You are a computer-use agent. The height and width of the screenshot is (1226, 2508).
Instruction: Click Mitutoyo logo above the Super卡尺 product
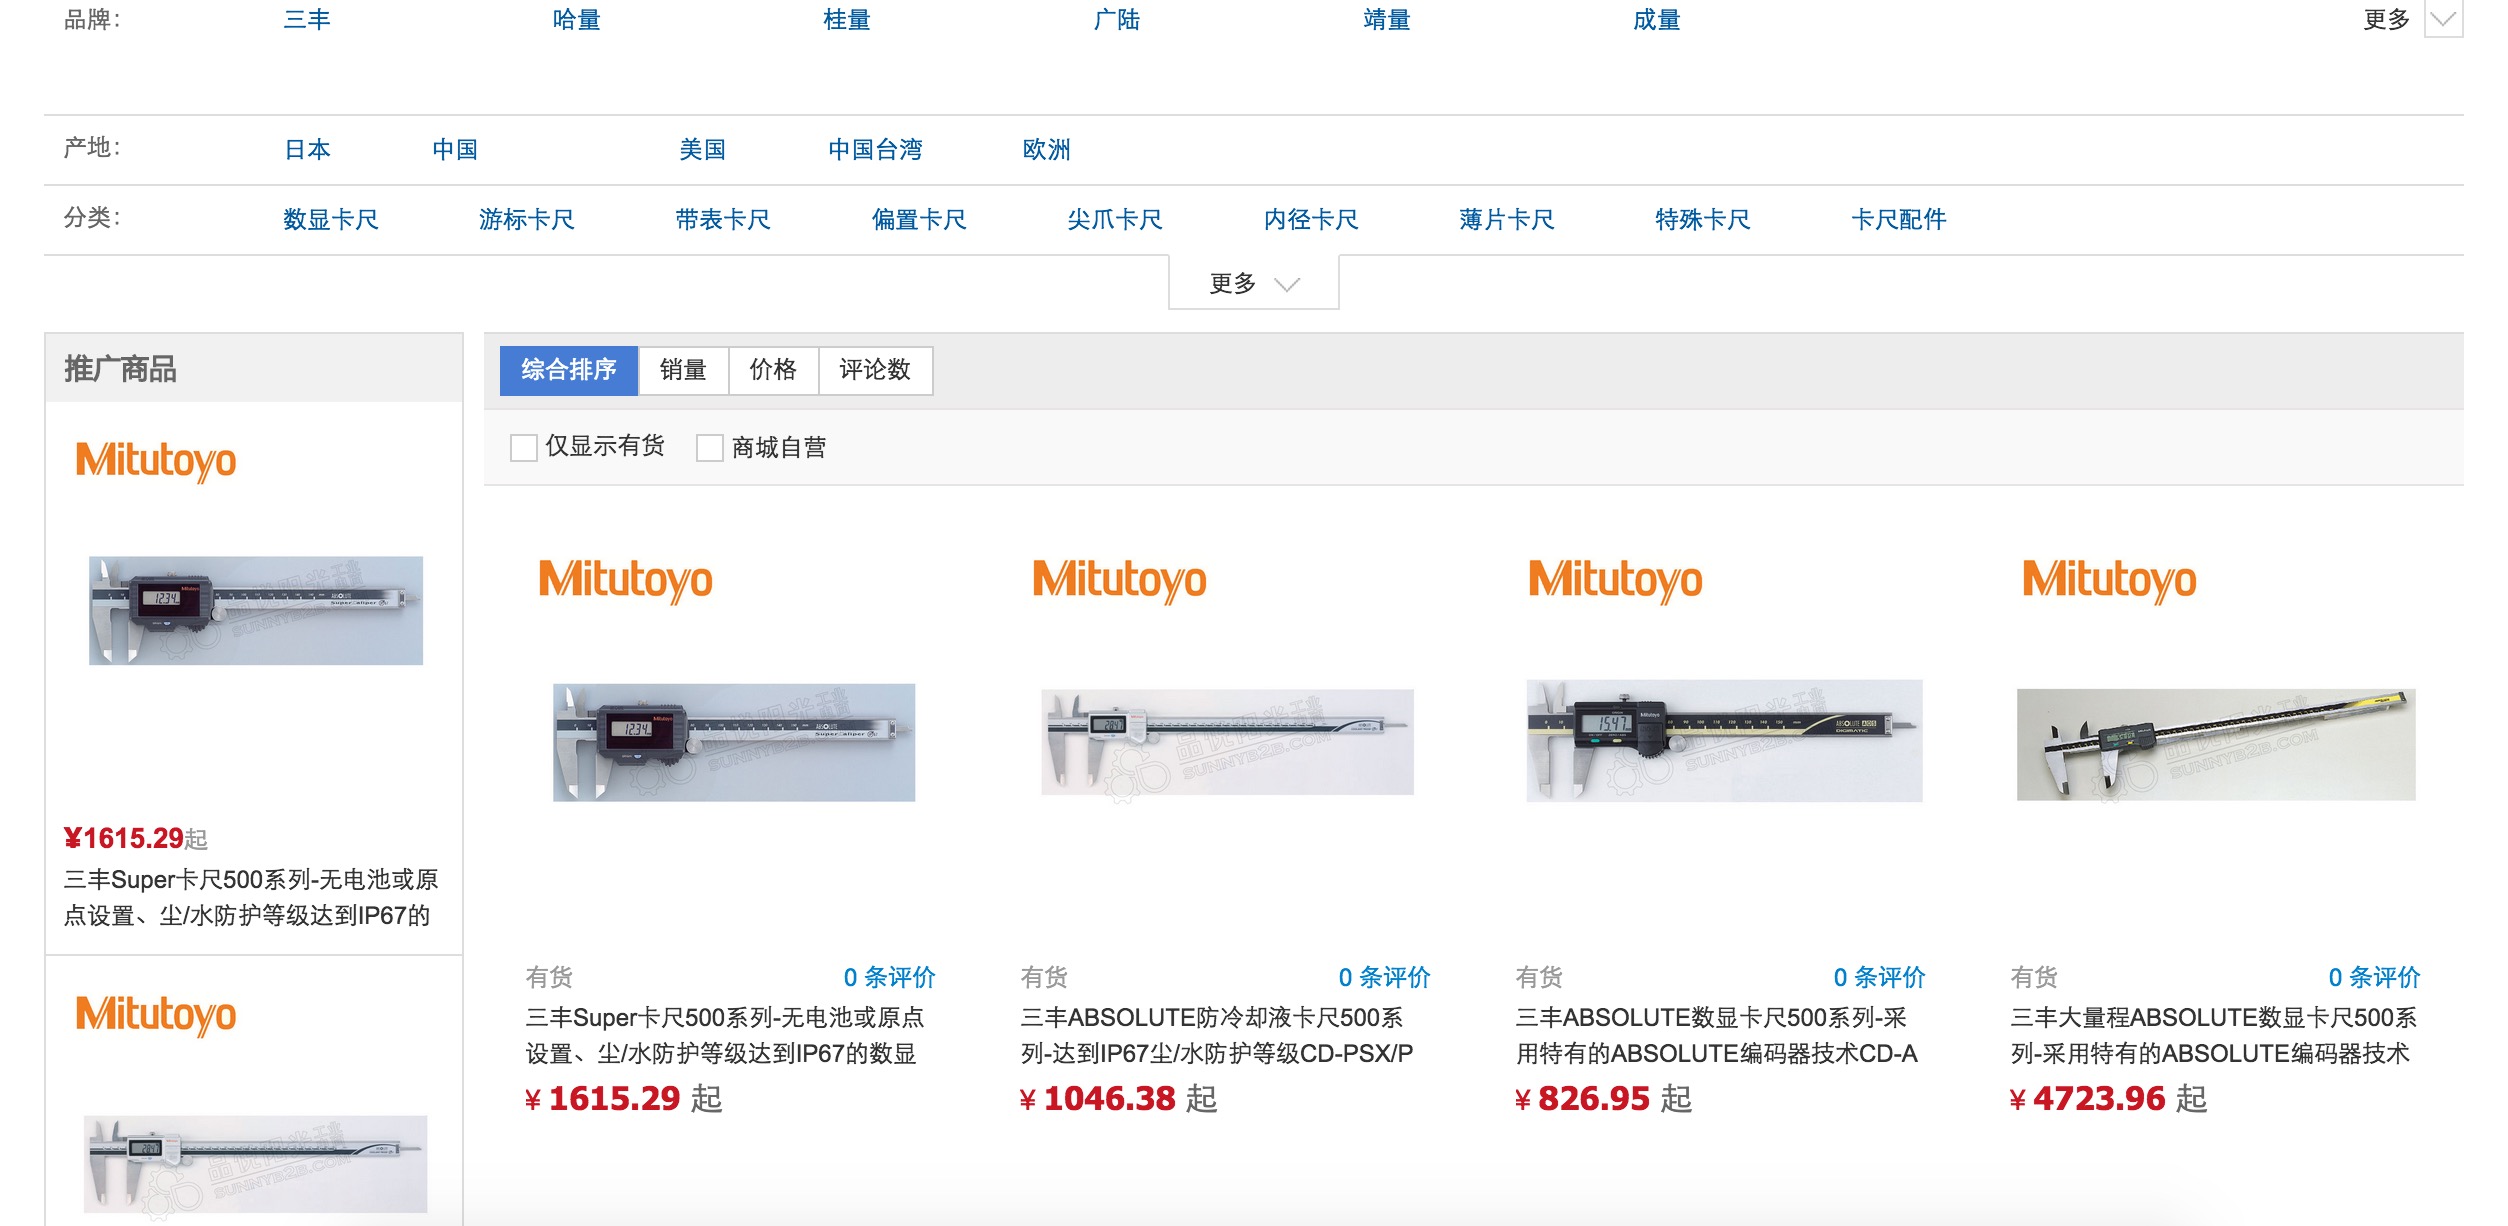tap(625, 581)
